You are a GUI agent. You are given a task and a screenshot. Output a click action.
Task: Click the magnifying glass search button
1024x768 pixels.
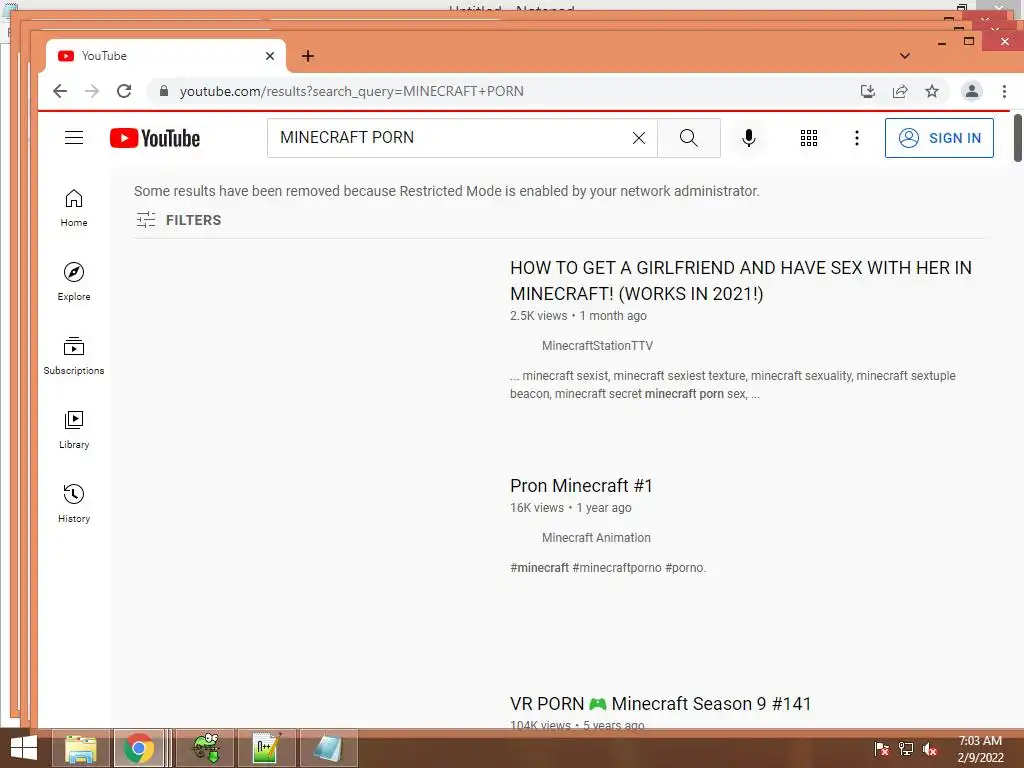(x=688, y=138)
